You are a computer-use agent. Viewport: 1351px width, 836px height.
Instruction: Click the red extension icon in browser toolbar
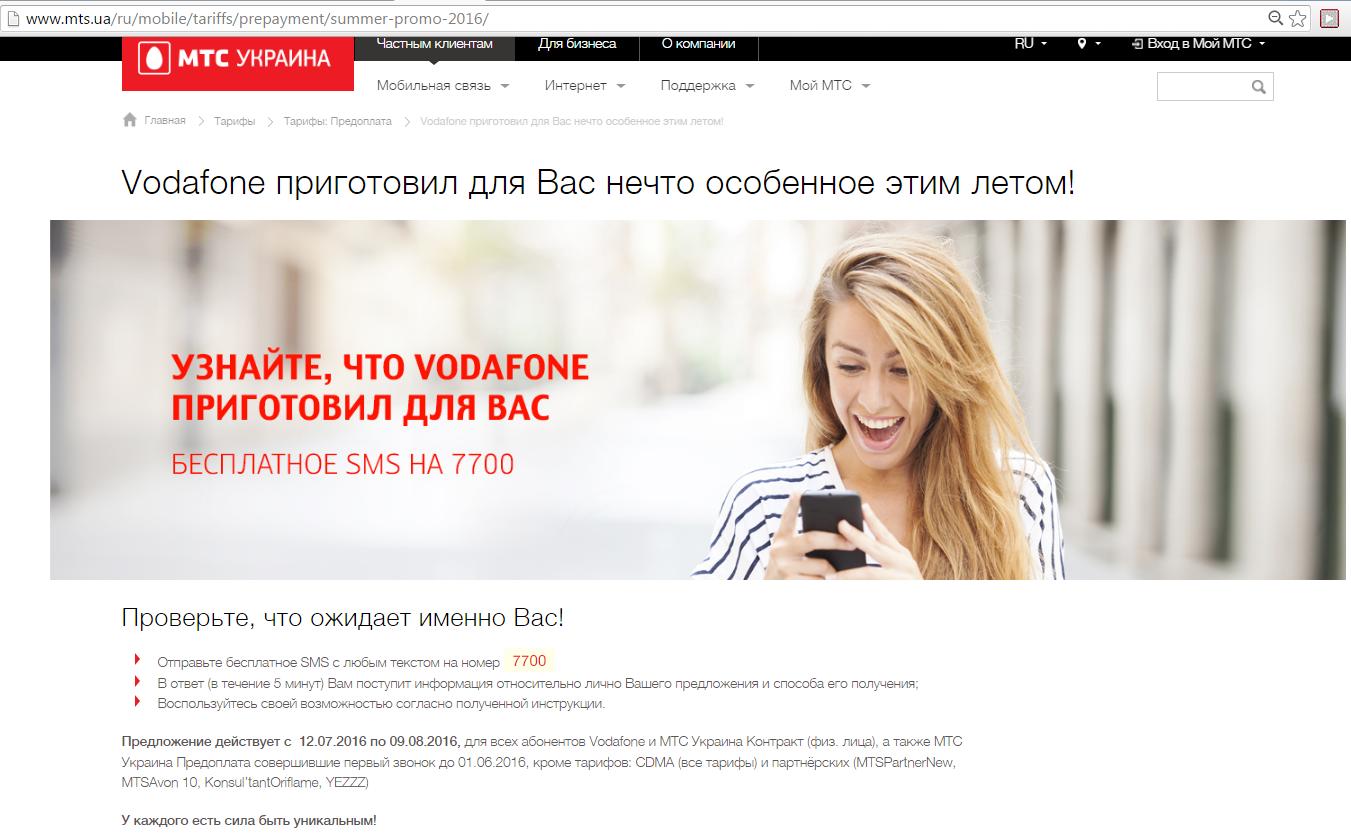click(1329, 18)
